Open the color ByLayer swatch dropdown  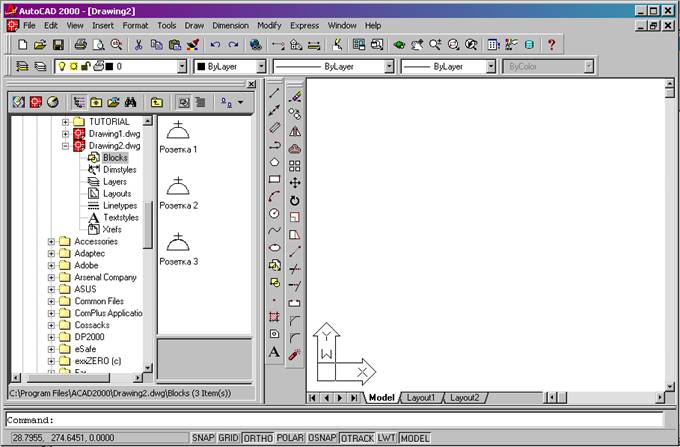coord(261,67)
